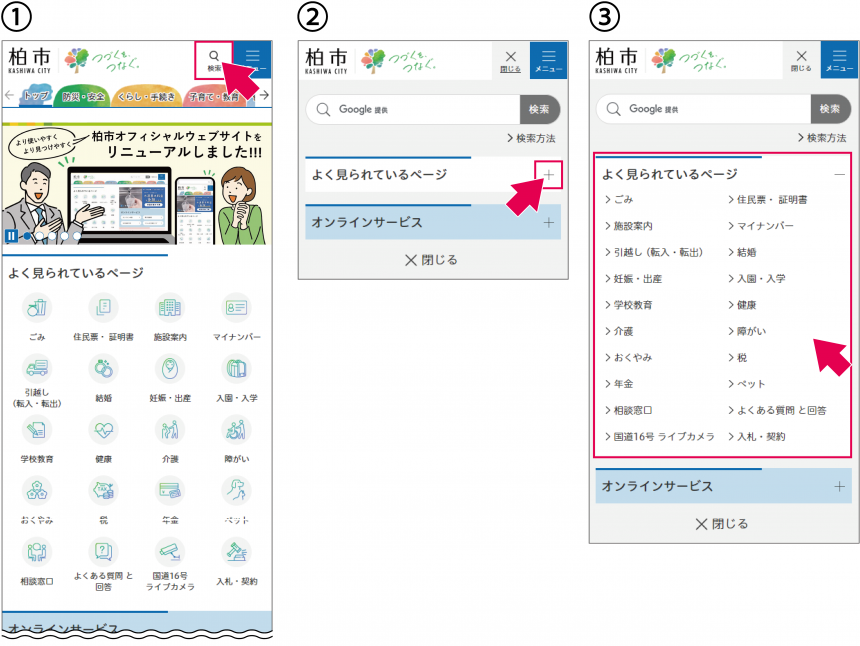Open the 検索方法 link in screen 3
The height and width of the screenshot is (646, 860).
tap(822, 138)
